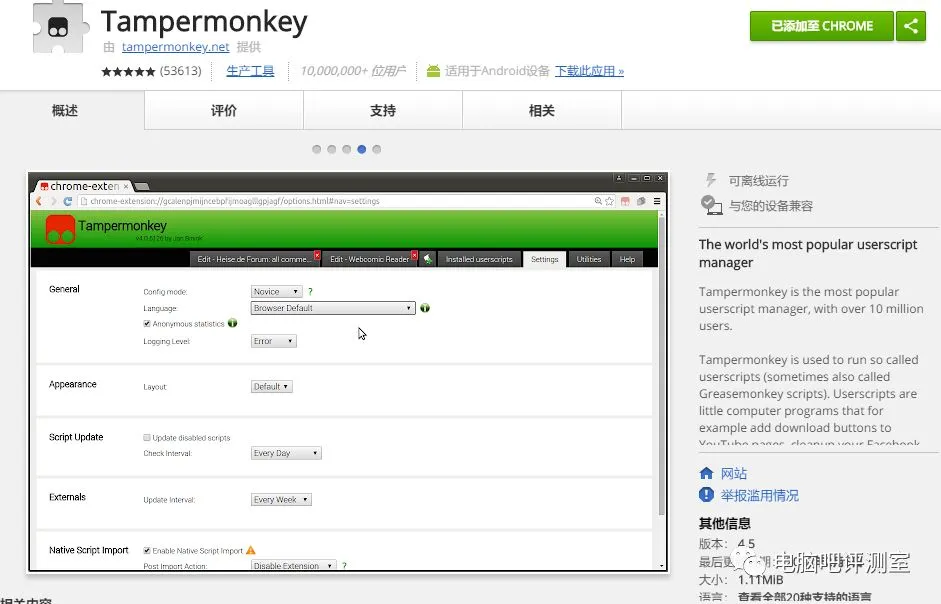The height and width of the screenshot is (604, 941).
Task: Open the Disable Extension dropdown
Action: point(293,566)
